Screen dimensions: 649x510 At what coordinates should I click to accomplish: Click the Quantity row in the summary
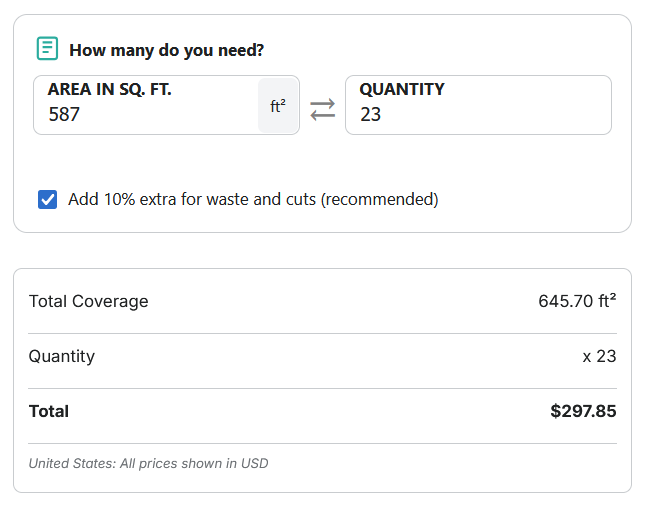coord(322,356)
